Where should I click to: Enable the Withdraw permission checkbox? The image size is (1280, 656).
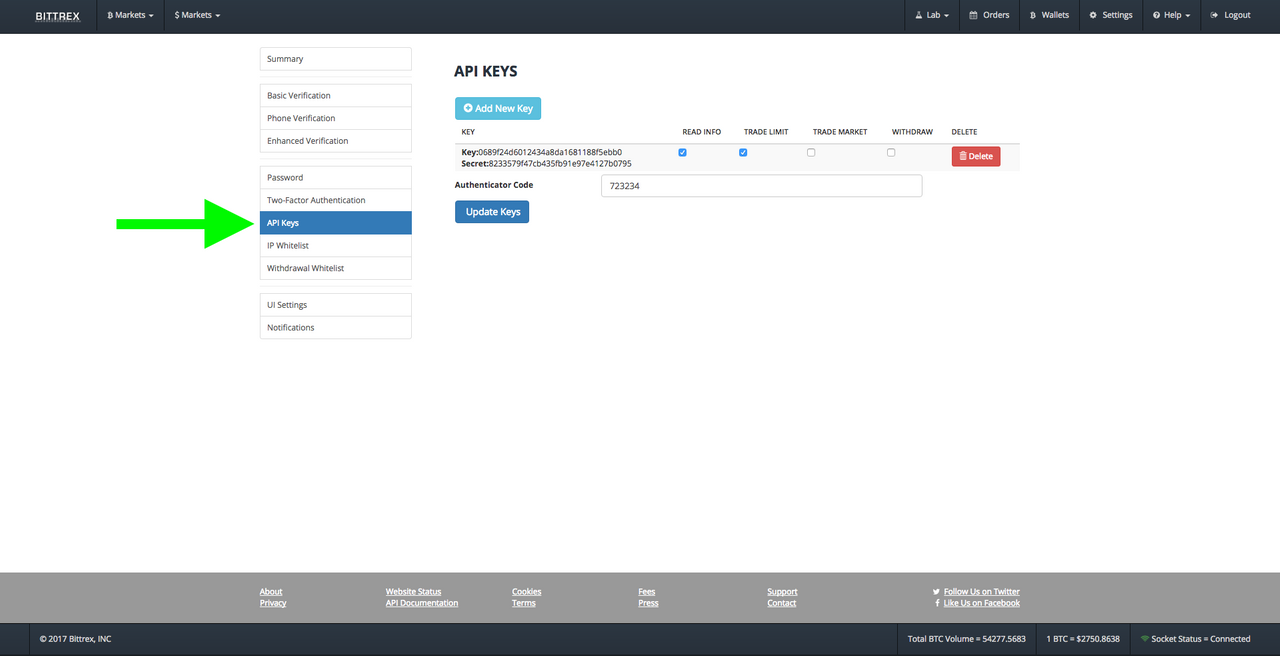click(891, 152)
